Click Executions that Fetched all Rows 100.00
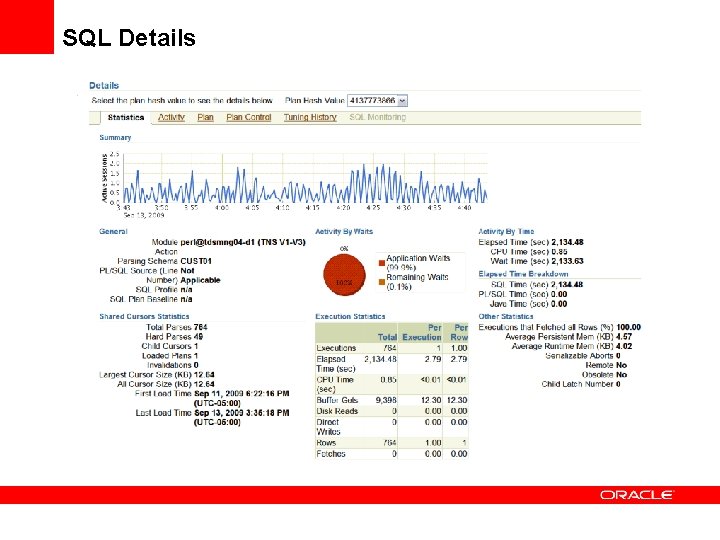720x540 pixels. (x=628, y=327)
